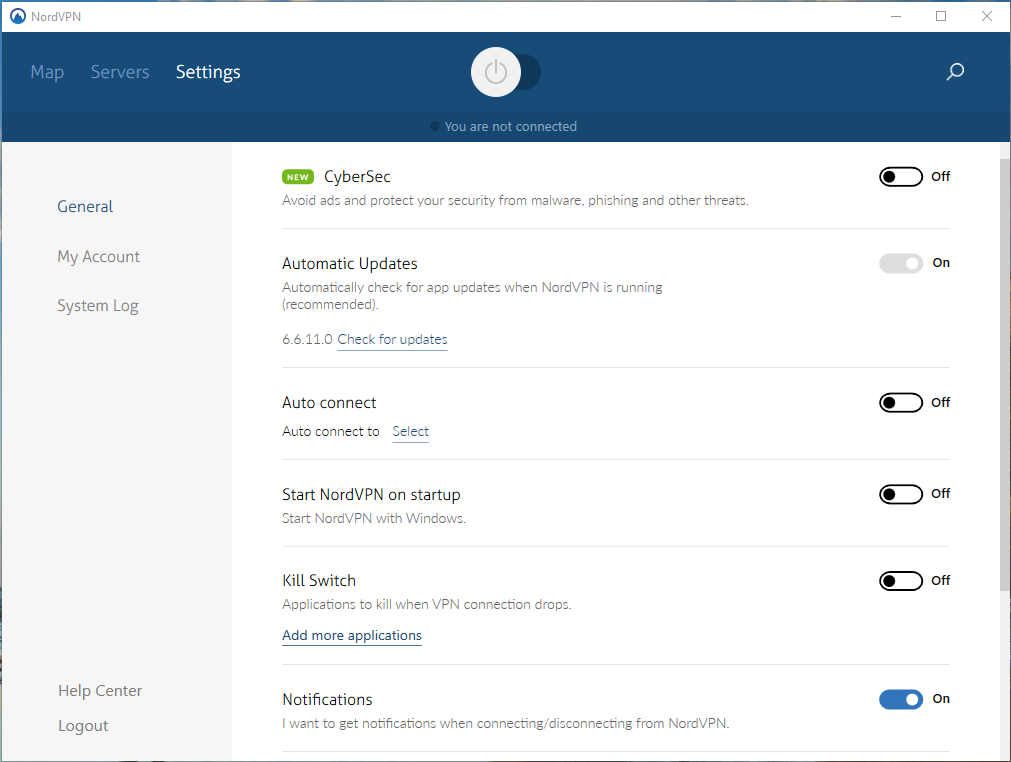The image size is (1011, 762).
Task: Enable the CyberSec toggle
Action: (x=900, y=177)
